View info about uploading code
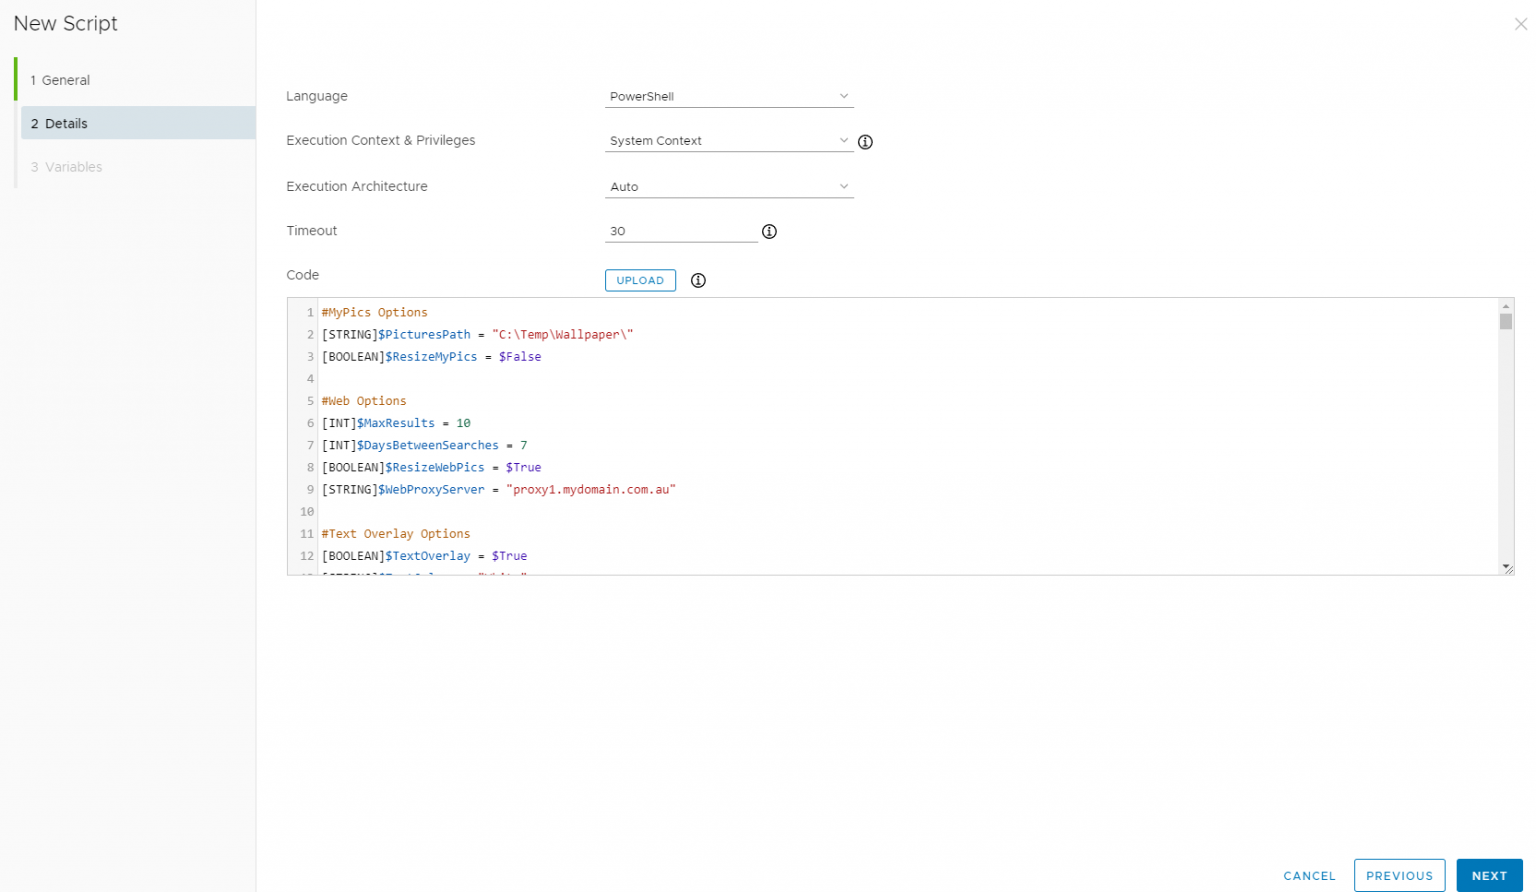The width and height of the screenshot is (1536, 892). [x=697, y=280]
